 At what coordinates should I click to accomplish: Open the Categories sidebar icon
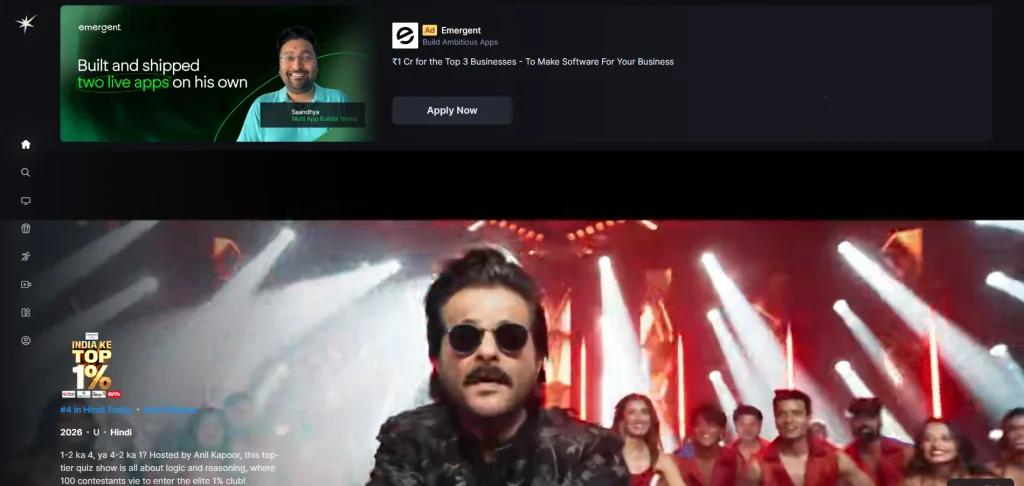point(25,312)
